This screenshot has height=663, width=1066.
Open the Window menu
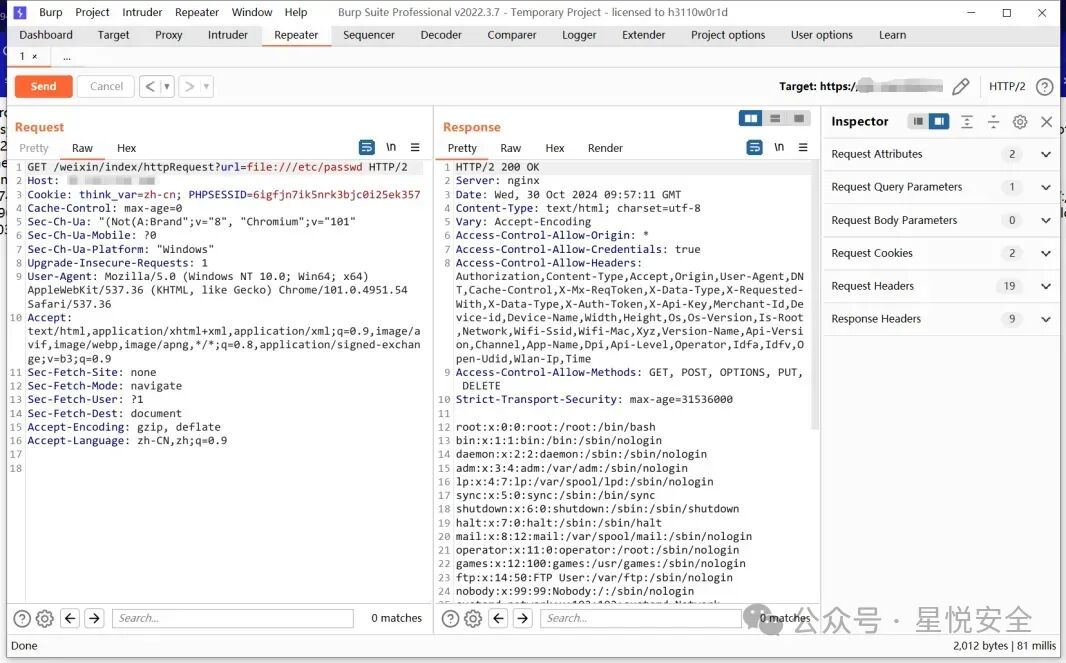point(252,12)
